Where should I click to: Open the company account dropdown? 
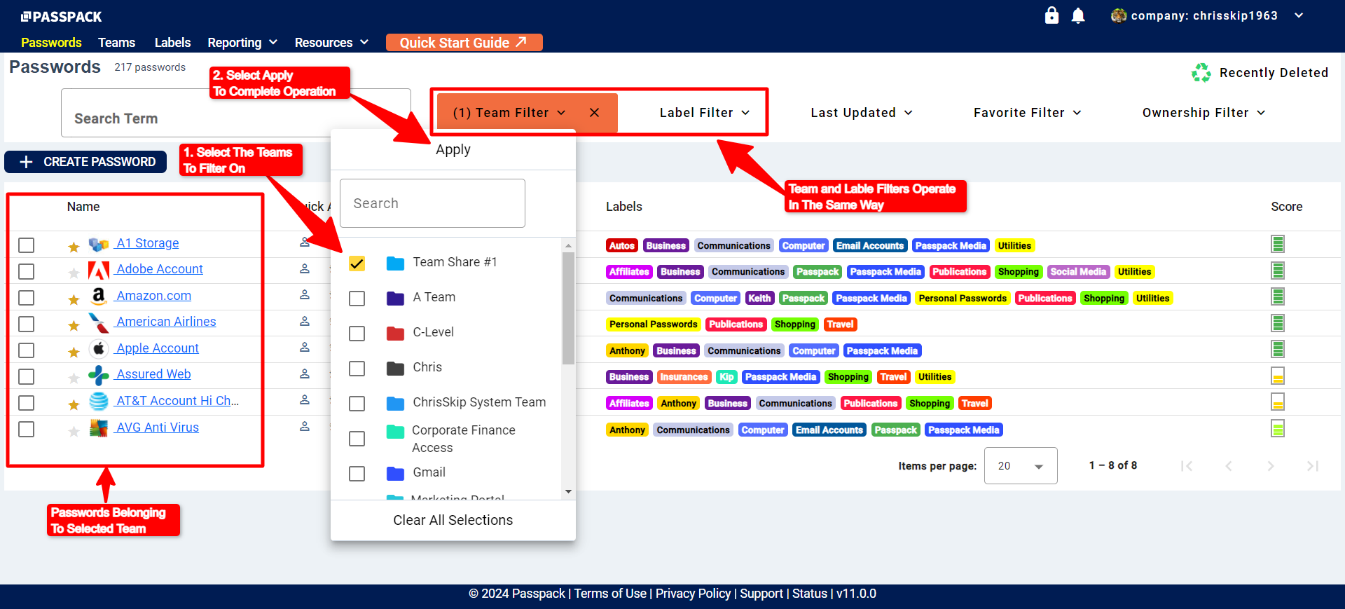(x=1208, y=15)
